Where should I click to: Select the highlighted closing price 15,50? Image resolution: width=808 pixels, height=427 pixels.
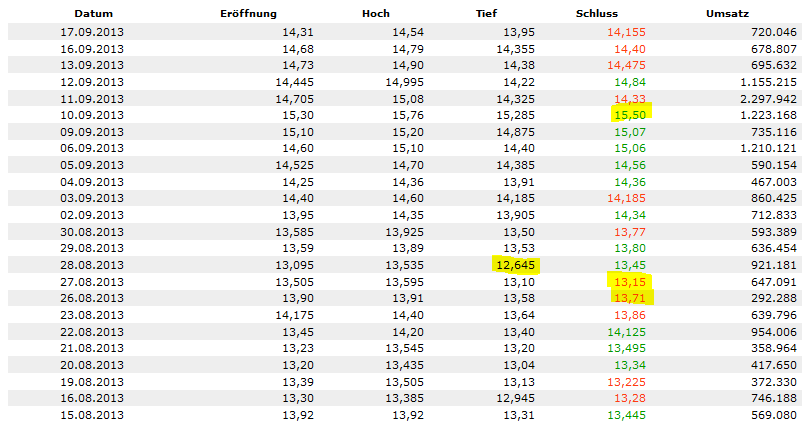(x=631, y=115)
